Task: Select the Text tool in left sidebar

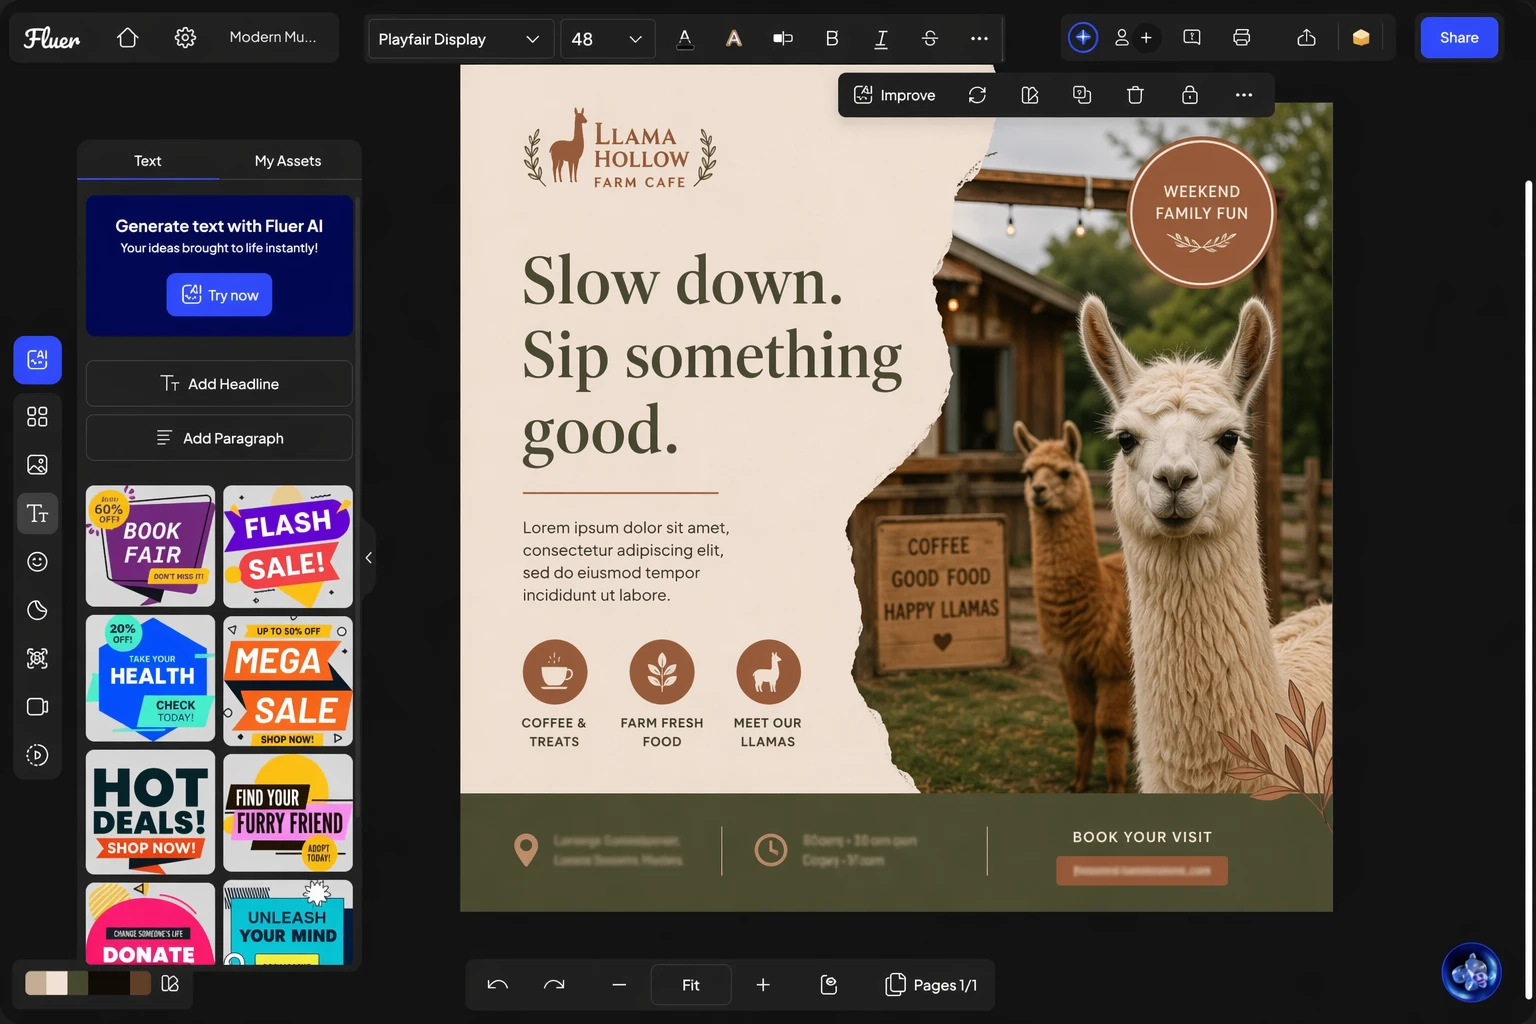Action: click(37, 514)
